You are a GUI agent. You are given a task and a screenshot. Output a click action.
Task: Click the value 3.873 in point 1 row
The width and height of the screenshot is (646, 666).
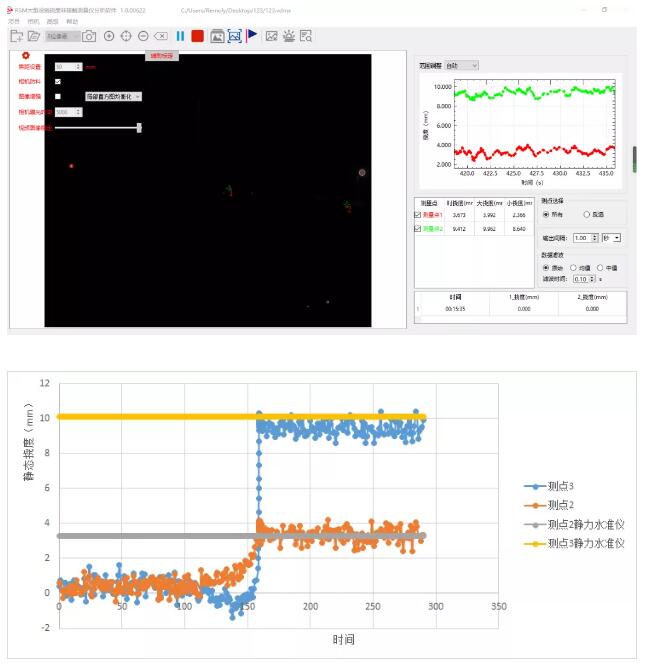[459, 215]
